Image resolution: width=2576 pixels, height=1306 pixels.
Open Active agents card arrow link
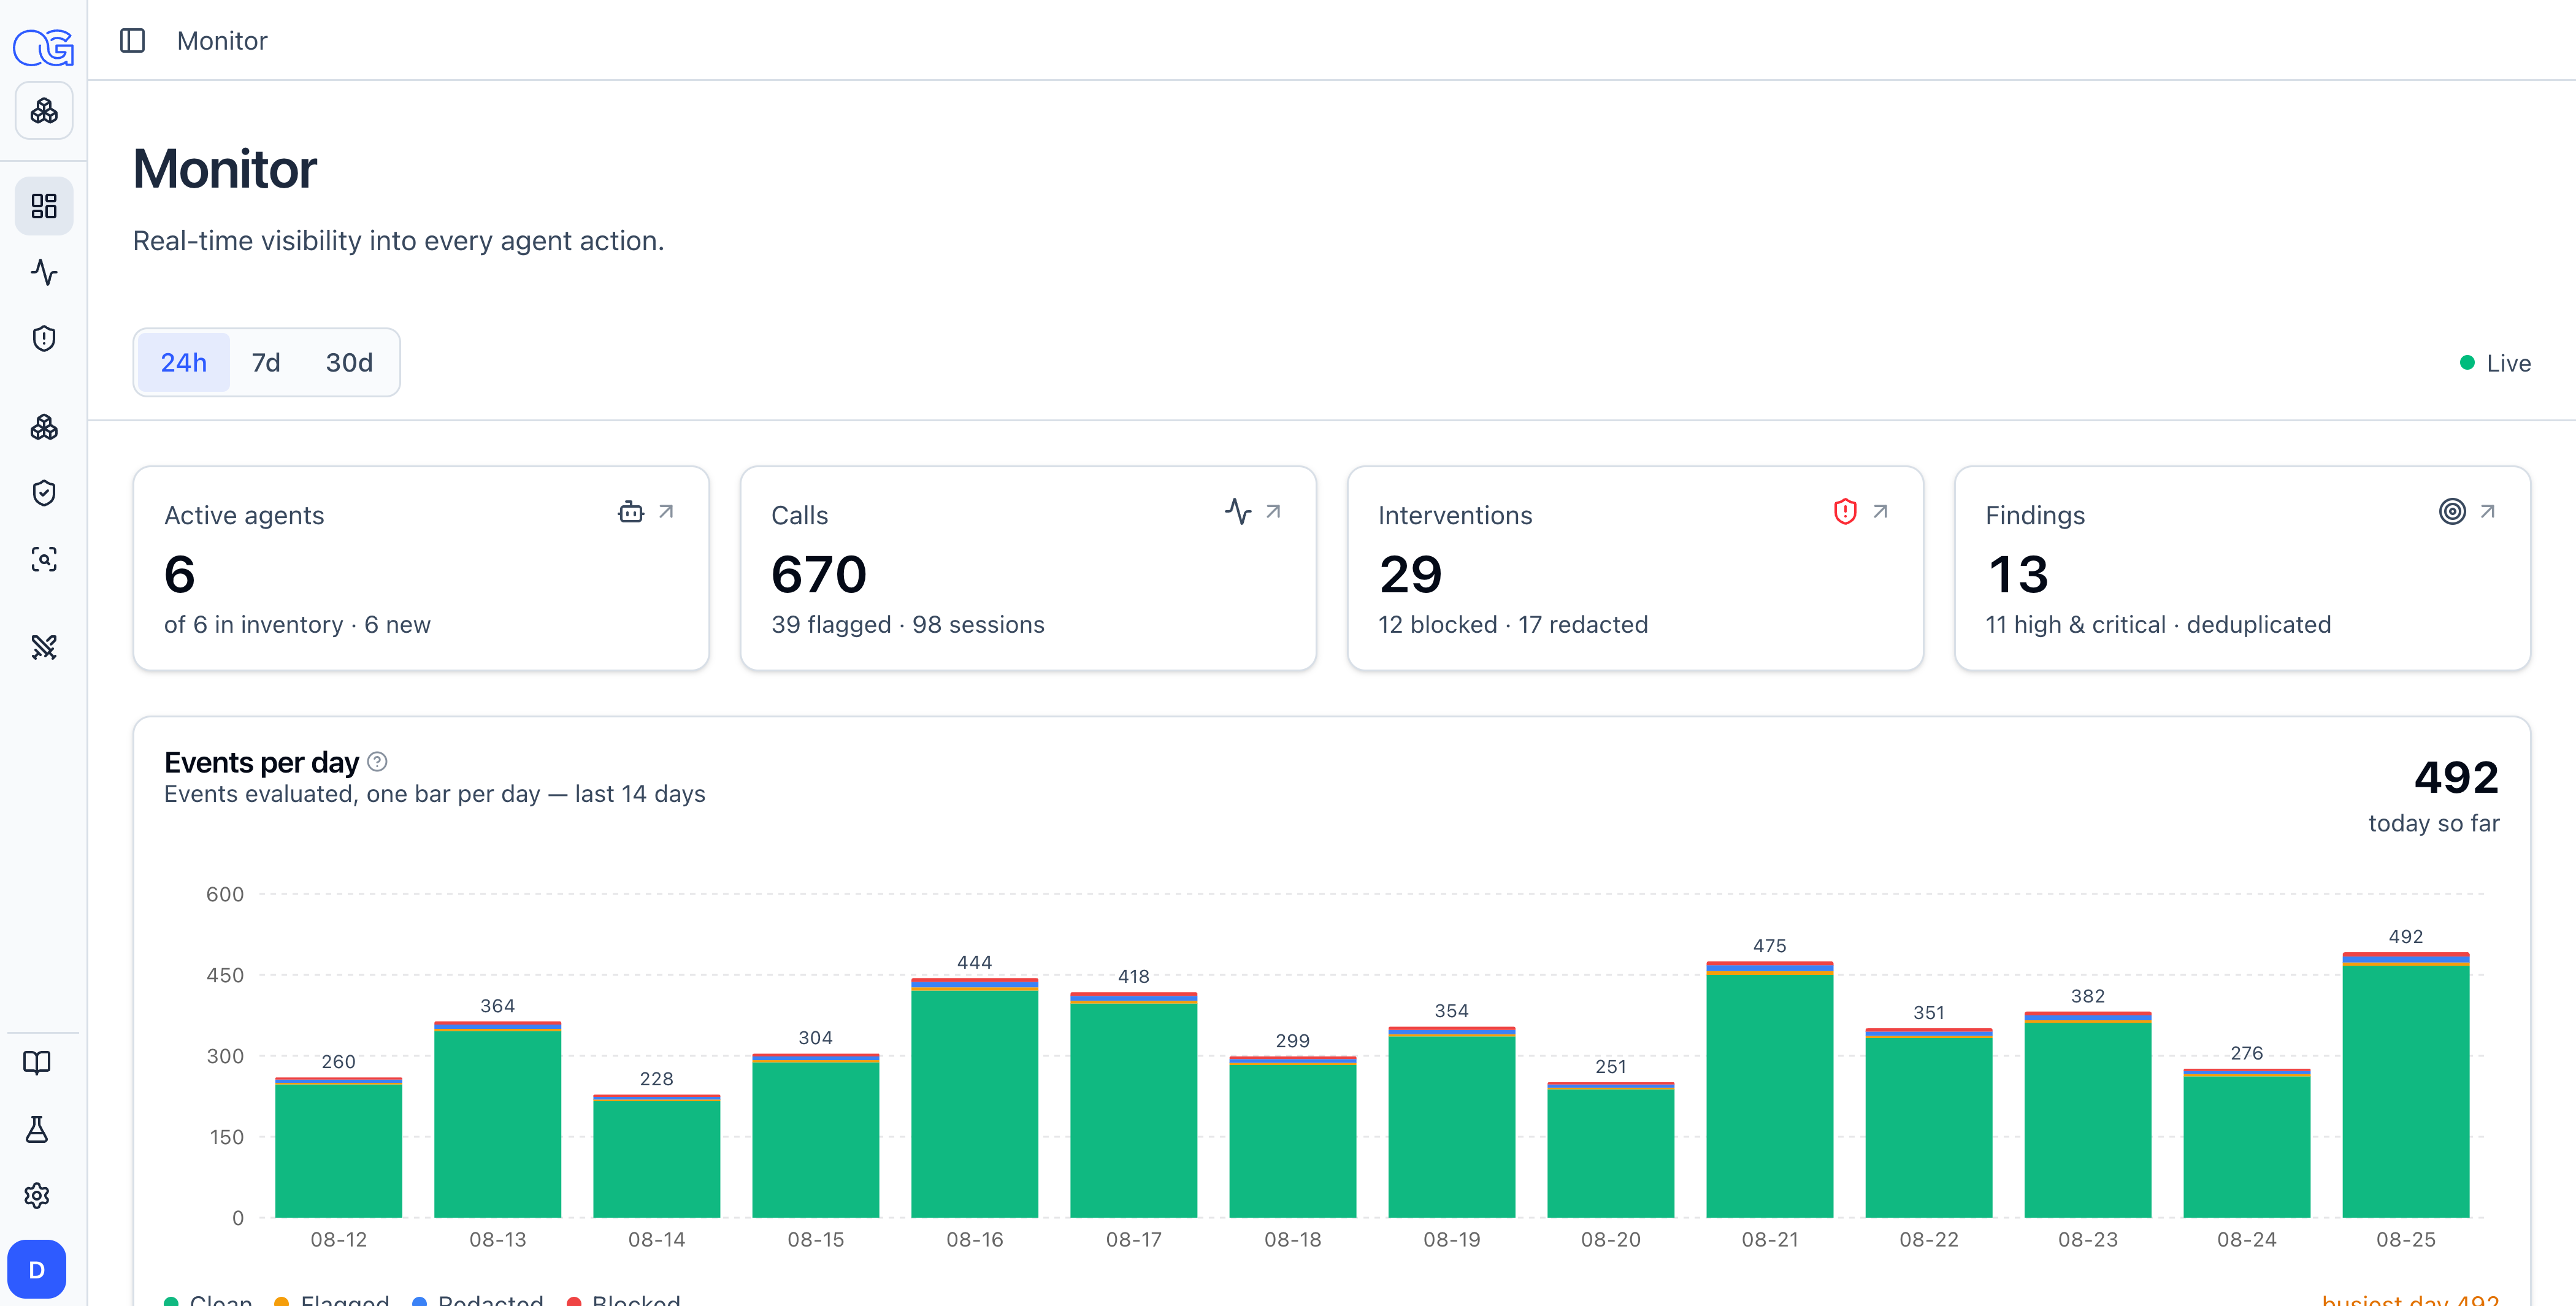pos(666,512)
